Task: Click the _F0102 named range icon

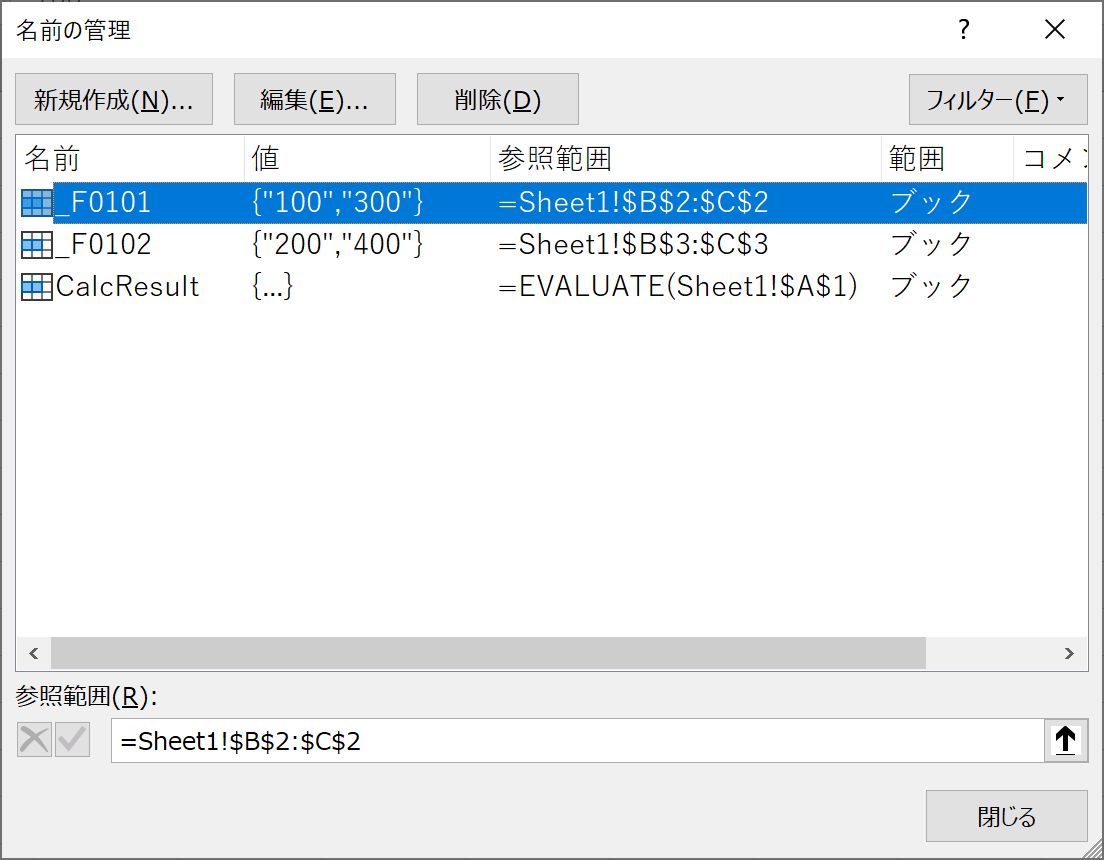Action: coord(37,245)
